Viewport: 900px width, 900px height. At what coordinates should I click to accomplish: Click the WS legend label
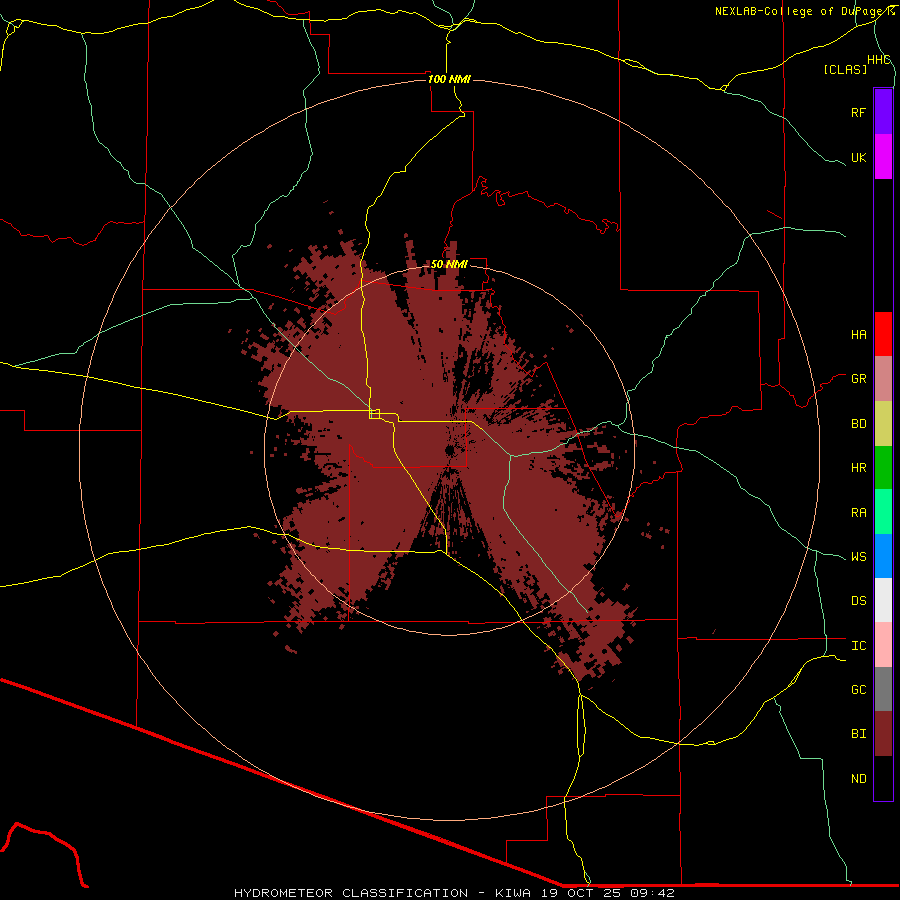coord(858,557)
